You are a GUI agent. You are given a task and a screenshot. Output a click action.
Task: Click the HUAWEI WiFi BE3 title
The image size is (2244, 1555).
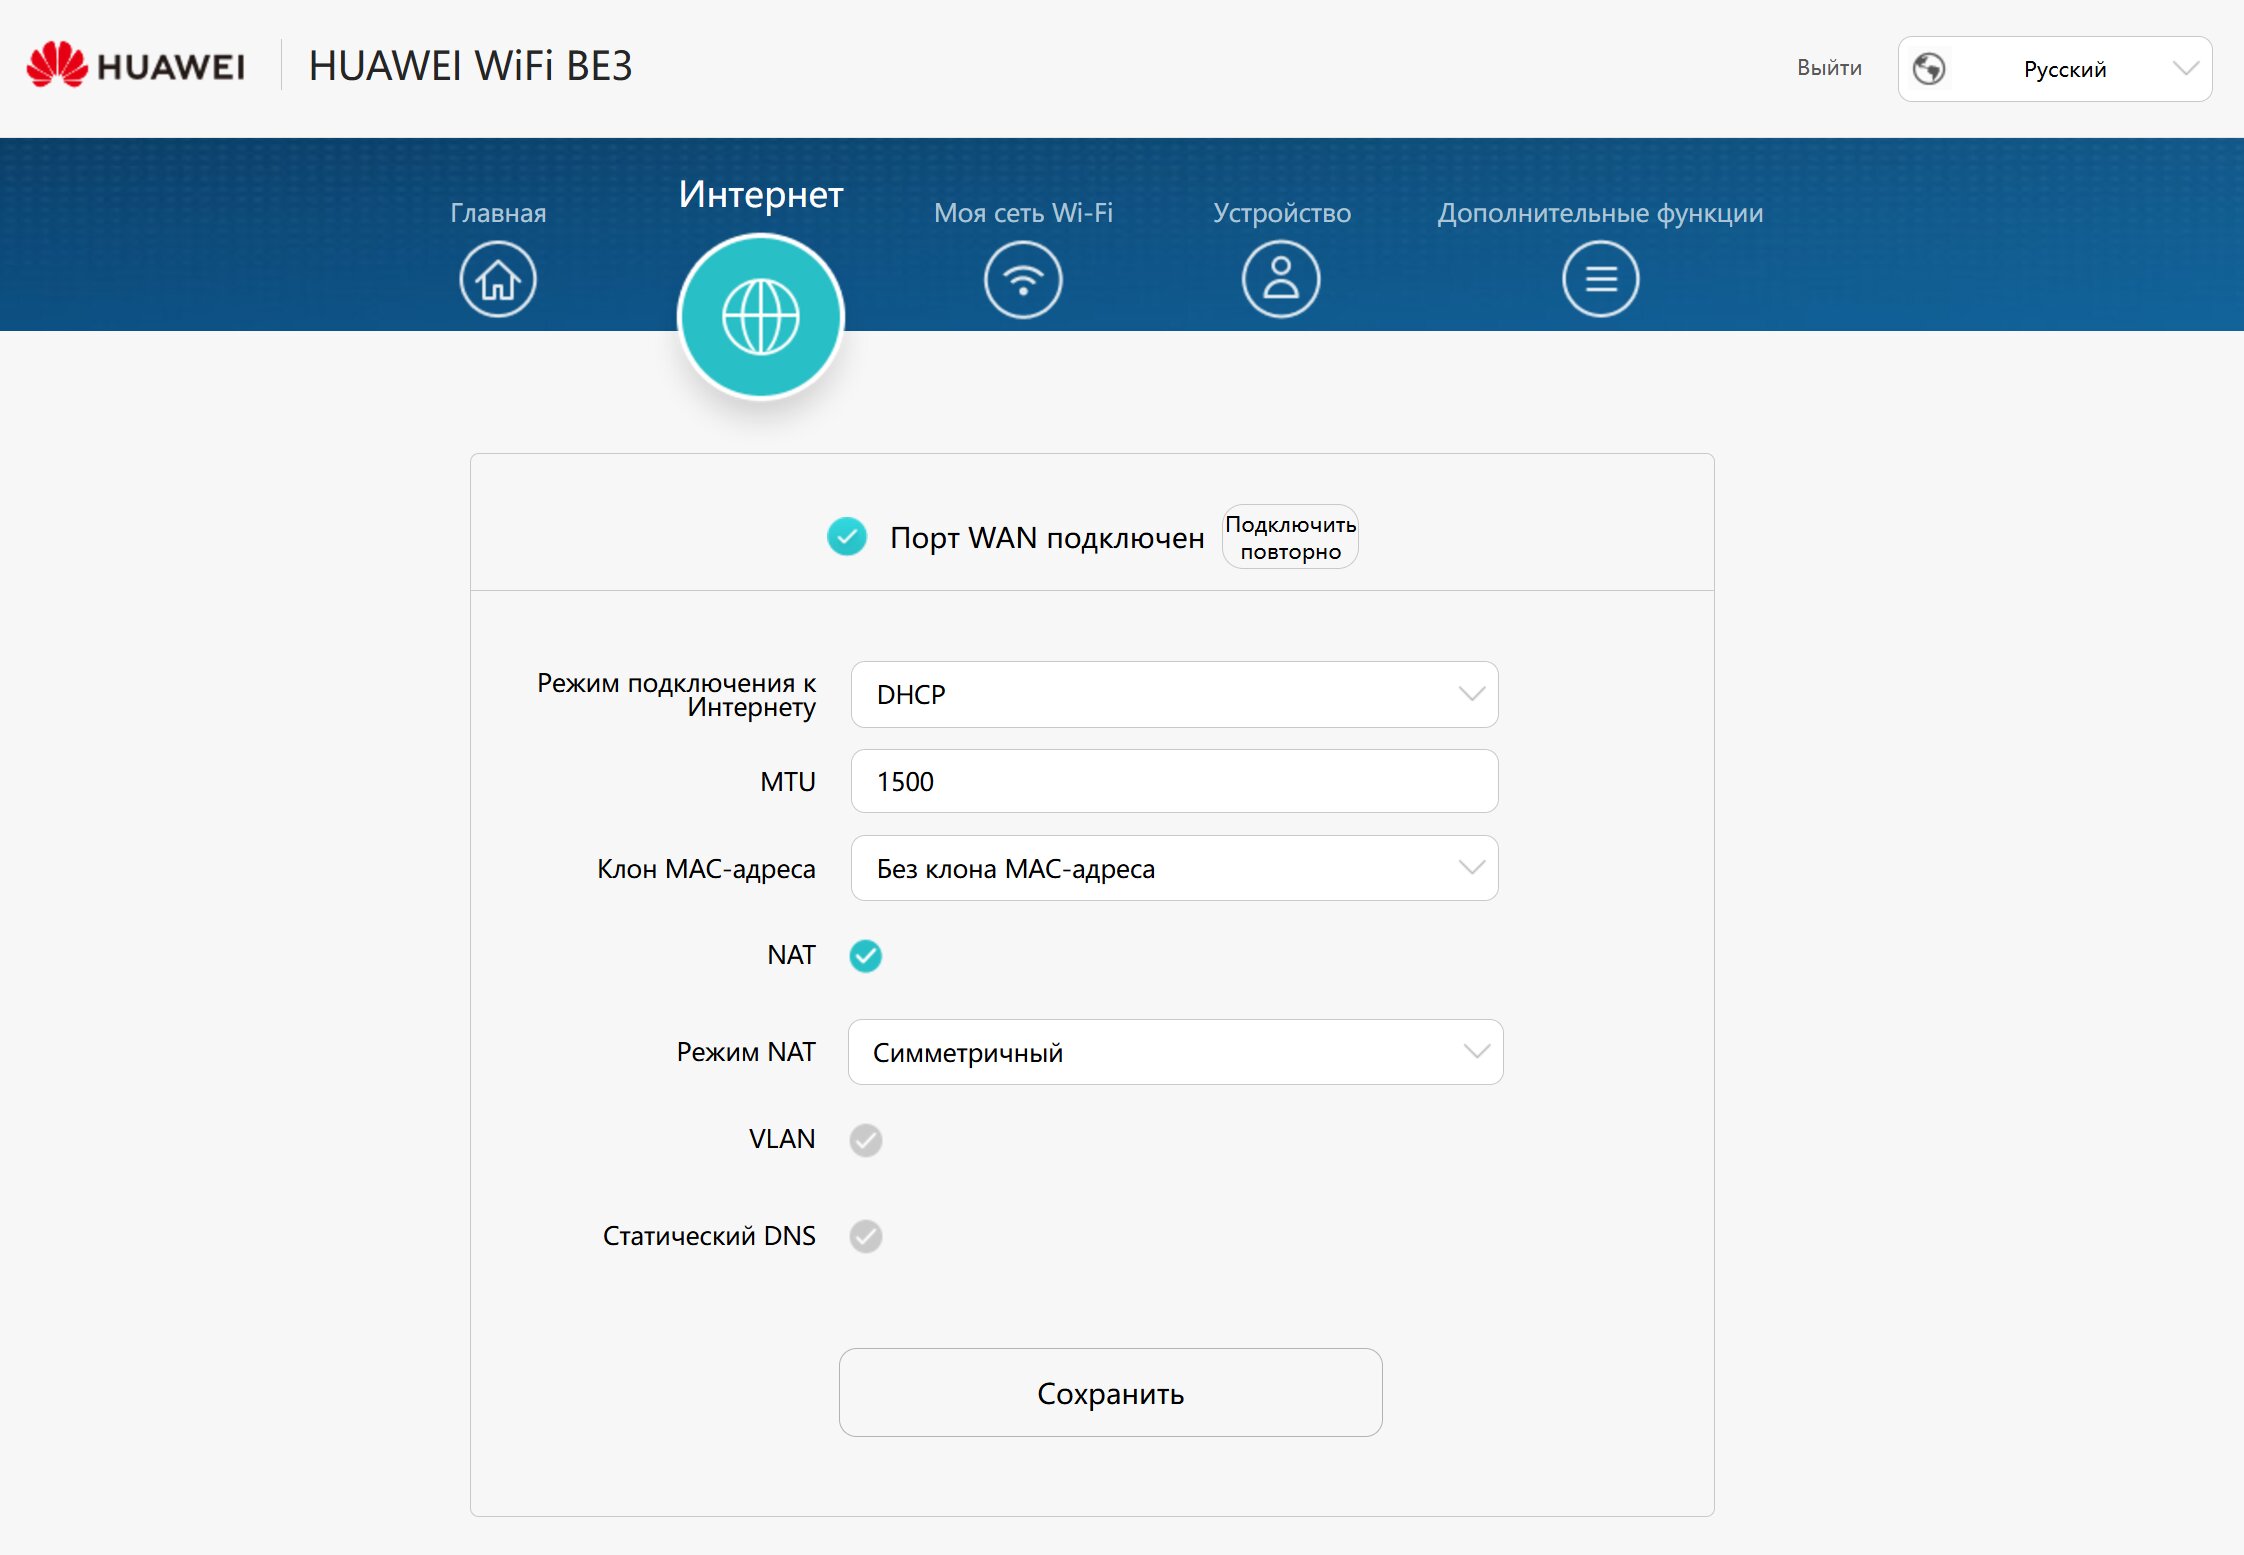tap(471, 66)
